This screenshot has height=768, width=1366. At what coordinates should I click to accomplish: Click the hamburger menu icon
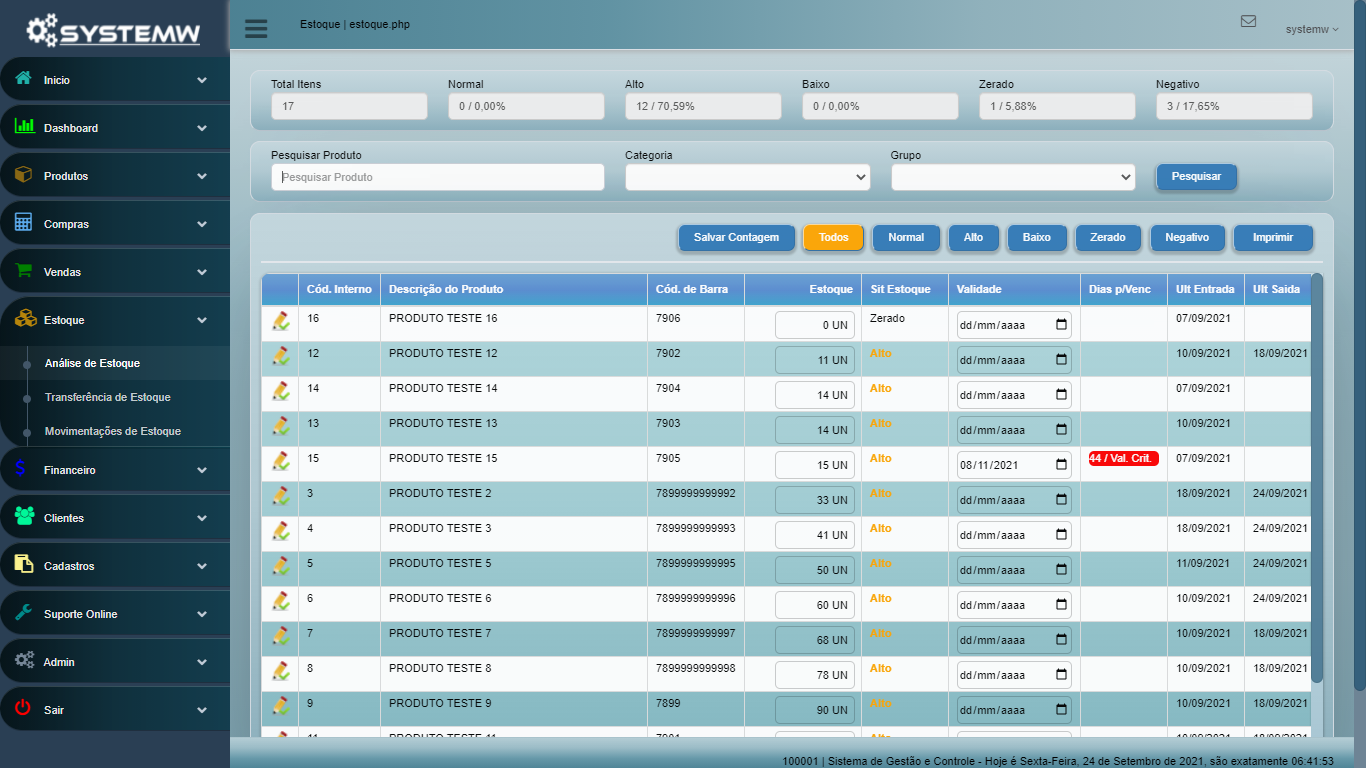coord(256,28)
